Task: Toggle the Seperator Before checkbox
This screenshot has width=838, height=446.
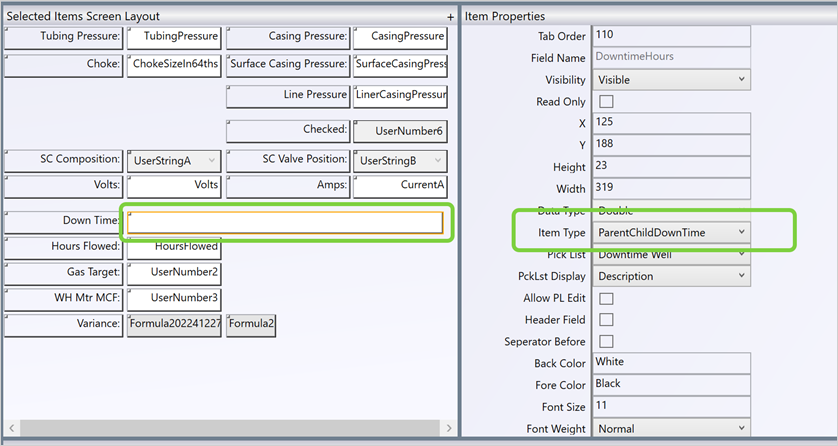Action: coord(606,342)
